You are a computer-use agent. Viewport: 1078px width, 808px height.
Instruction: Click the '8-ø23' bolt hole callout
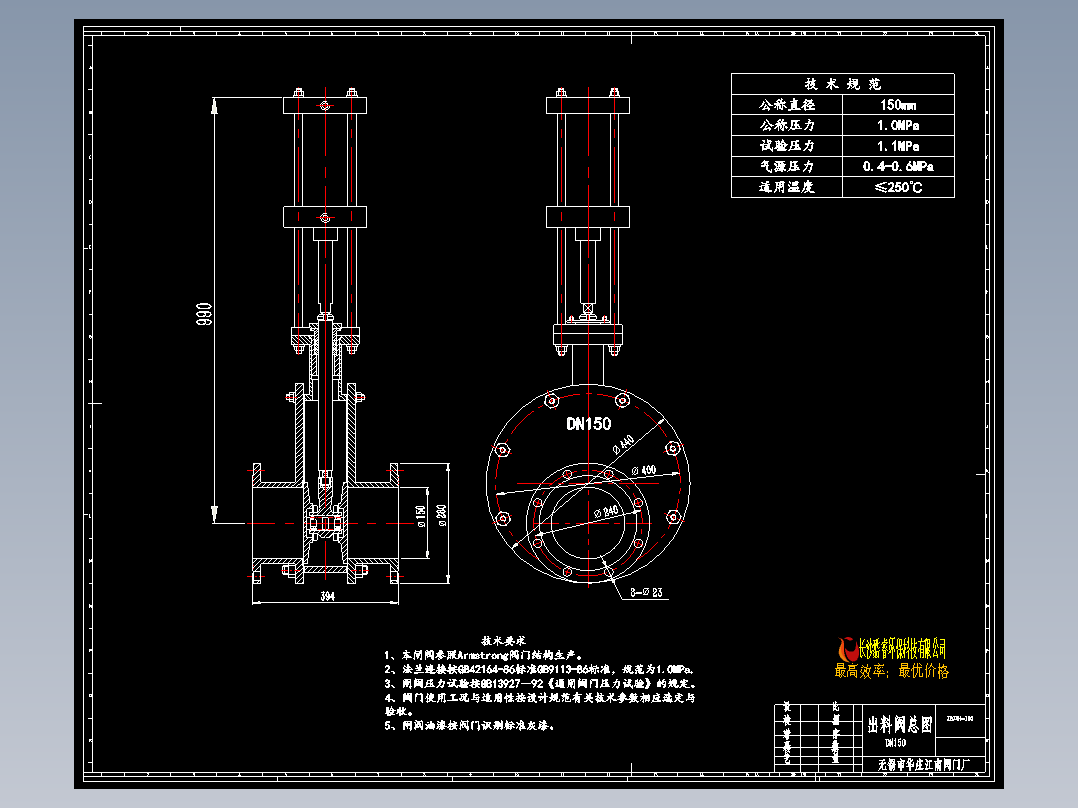pos(646,592)
